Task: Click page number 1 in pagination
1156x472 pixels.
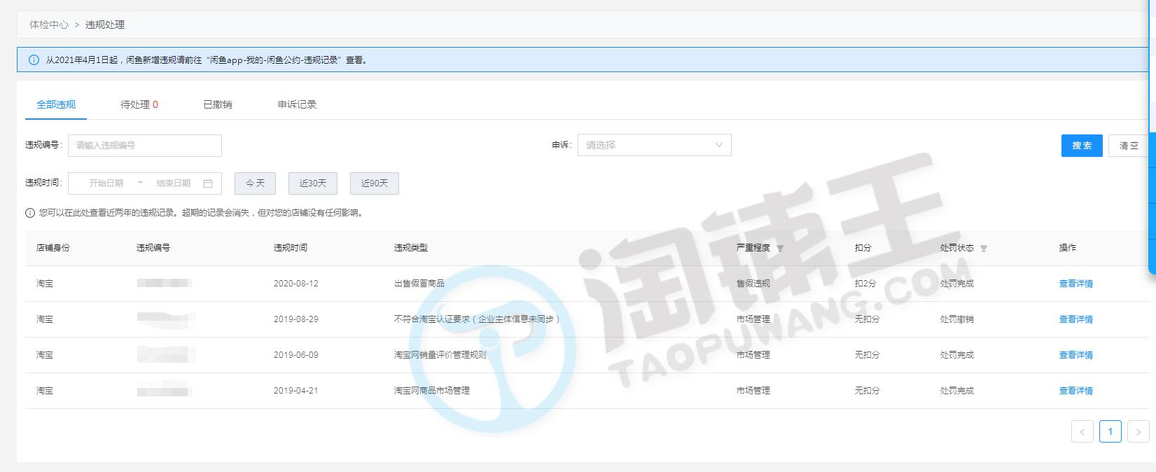Action: pyautogui.click(x=1110, y=431)
